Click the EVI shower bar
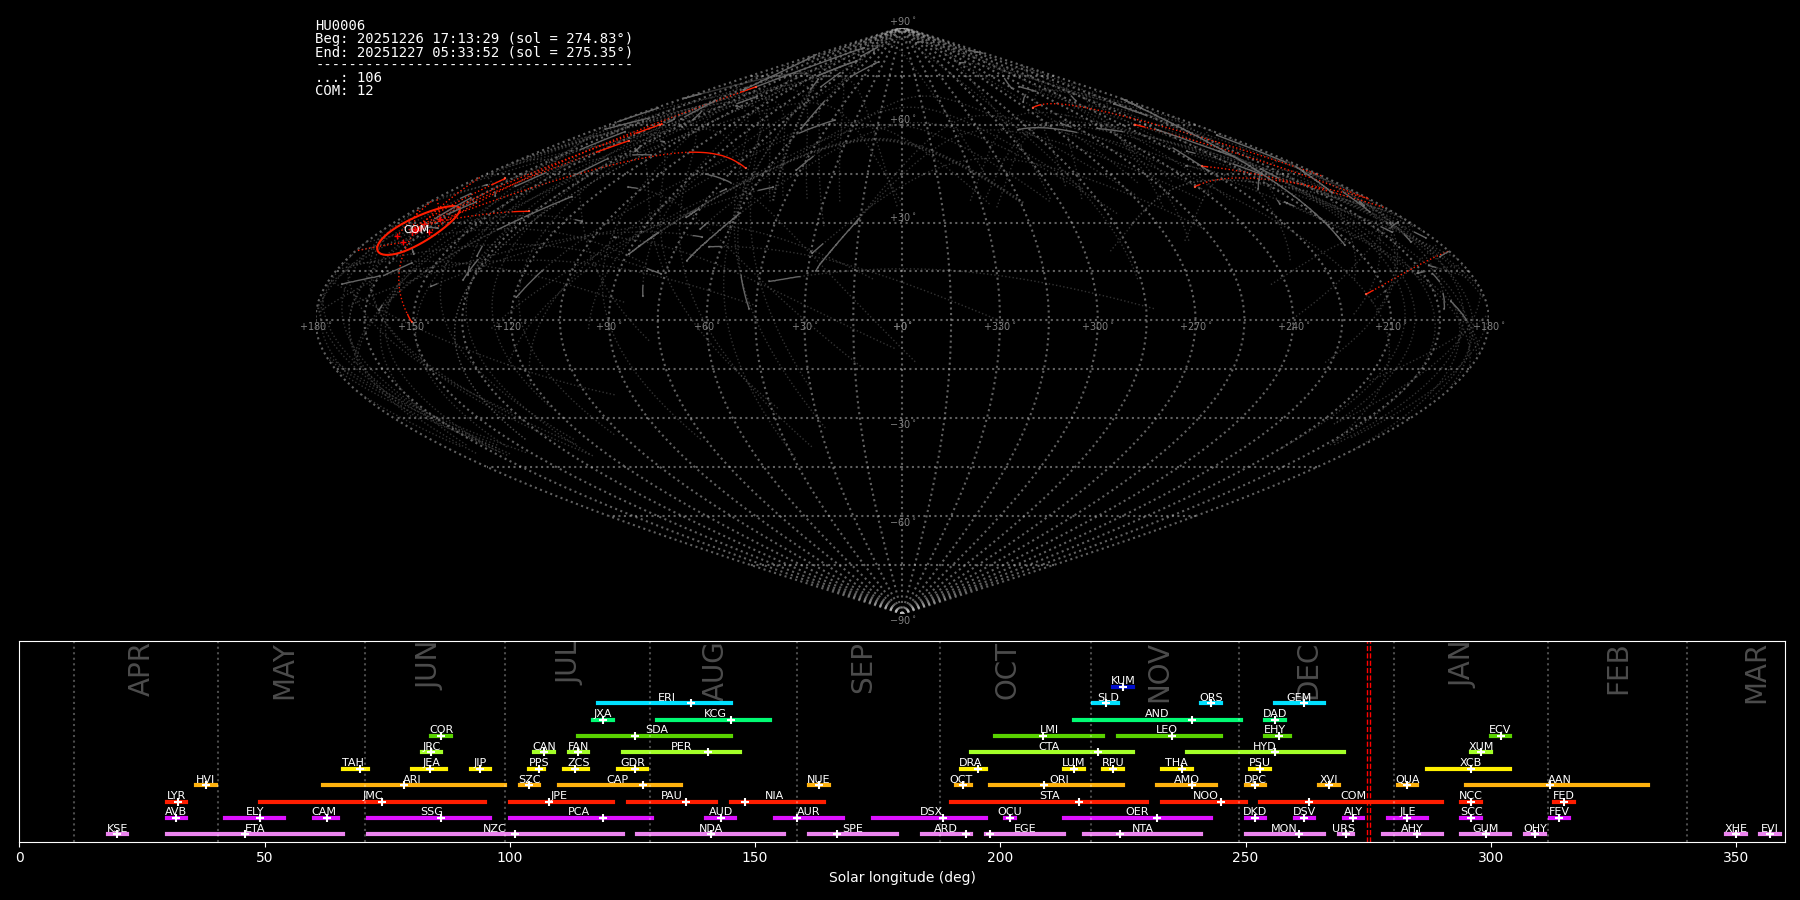Viewport: 1800px width, 900px height. (x=1769, y=834)
